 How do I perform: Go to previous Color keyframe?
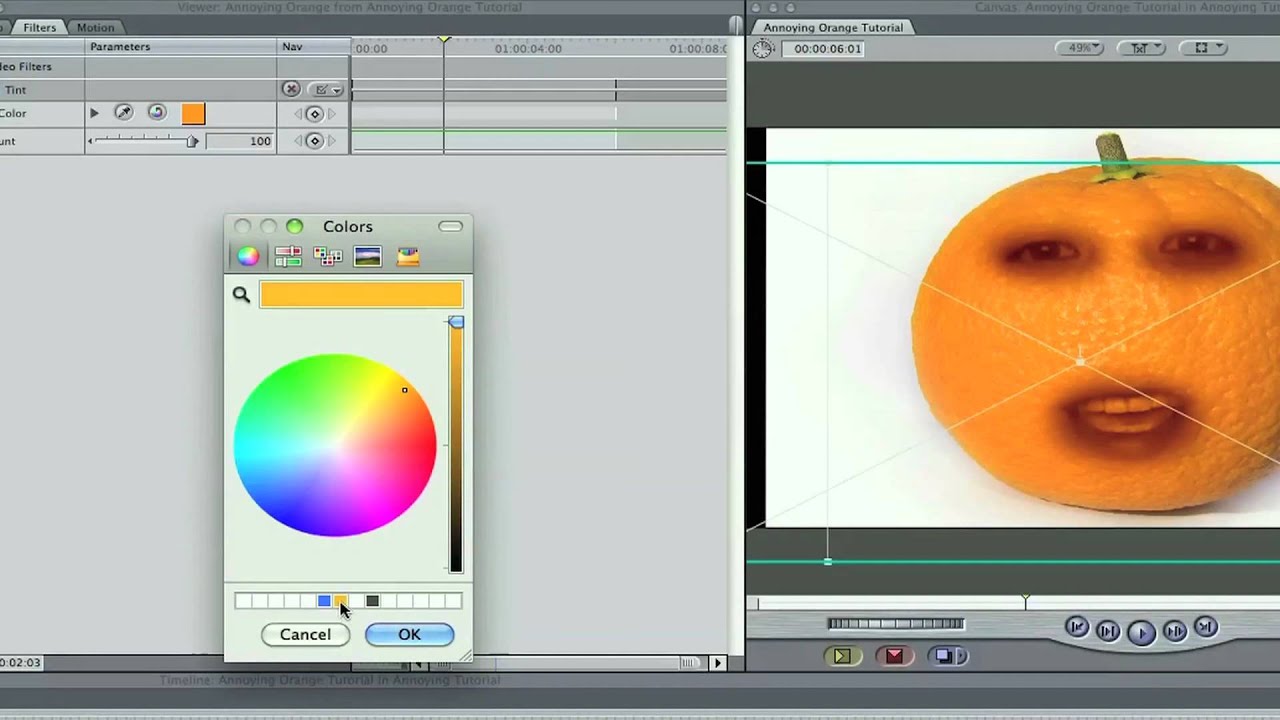(x=297, y=114)
